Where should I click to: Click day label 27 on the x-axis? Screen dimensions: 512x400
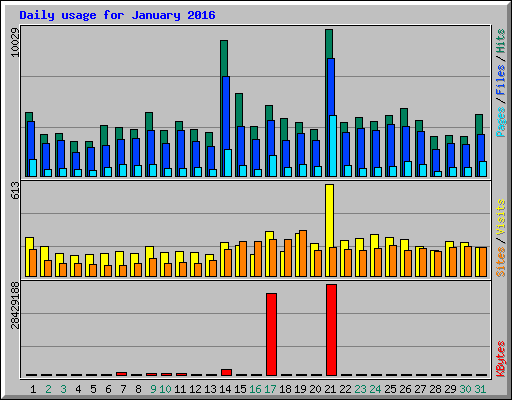420,389
